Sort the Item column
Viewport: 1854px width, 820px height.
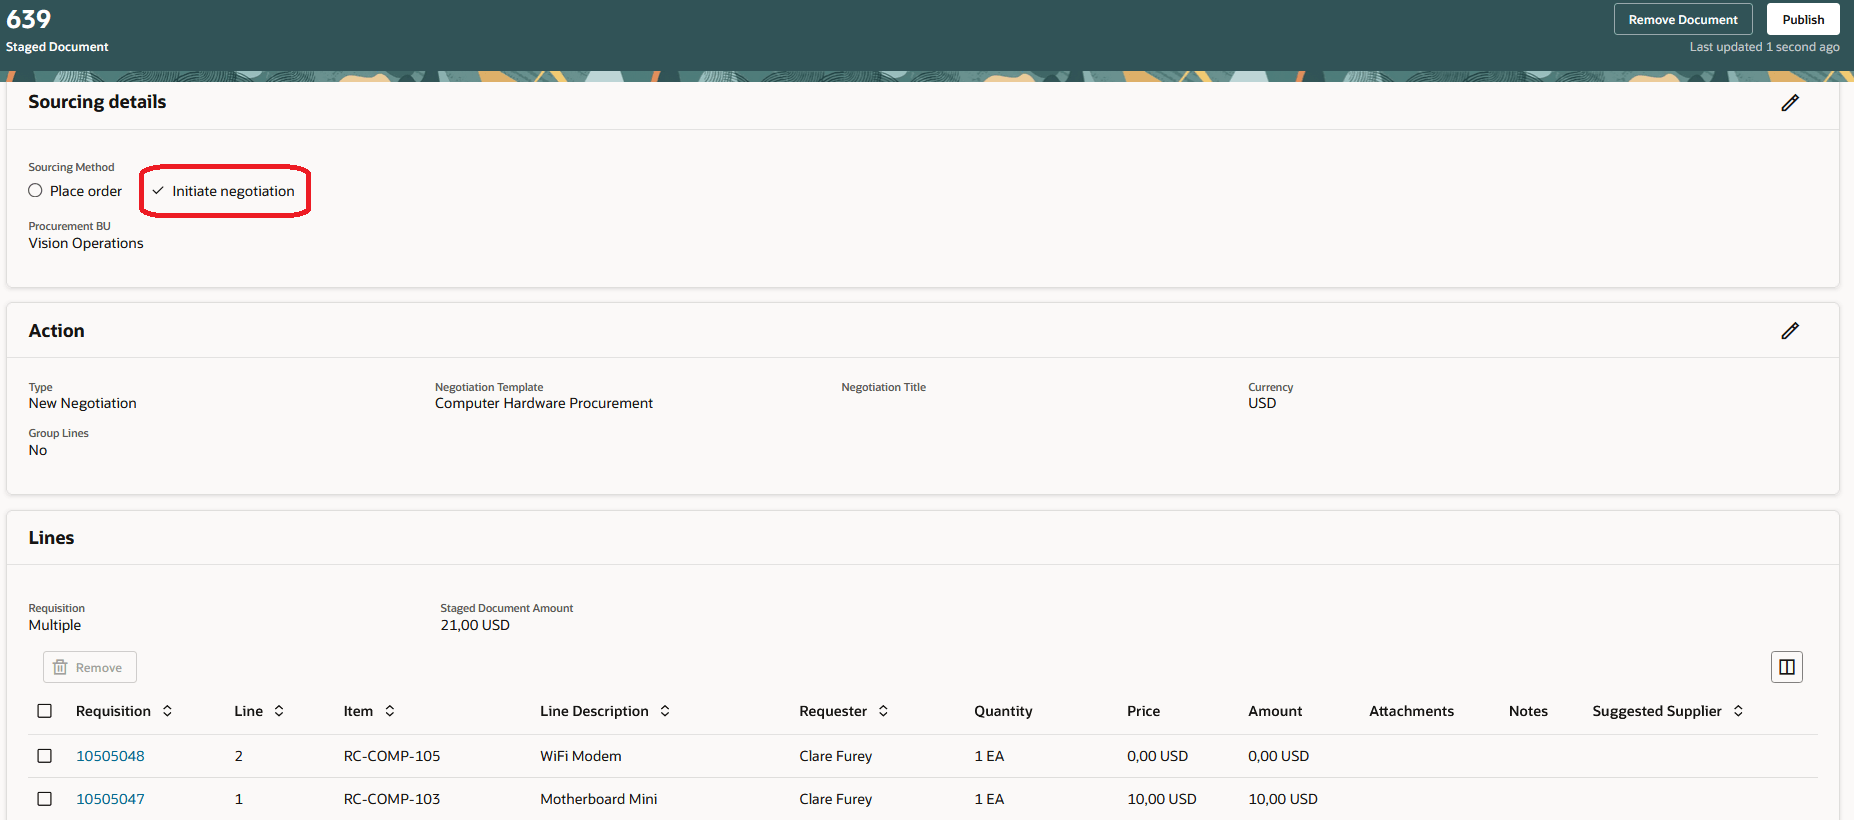390,711
